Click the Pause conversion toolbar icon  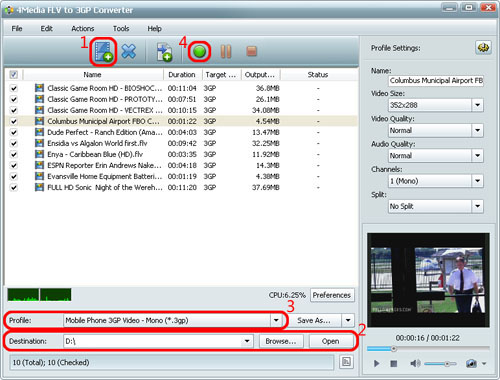pos(226,52)
